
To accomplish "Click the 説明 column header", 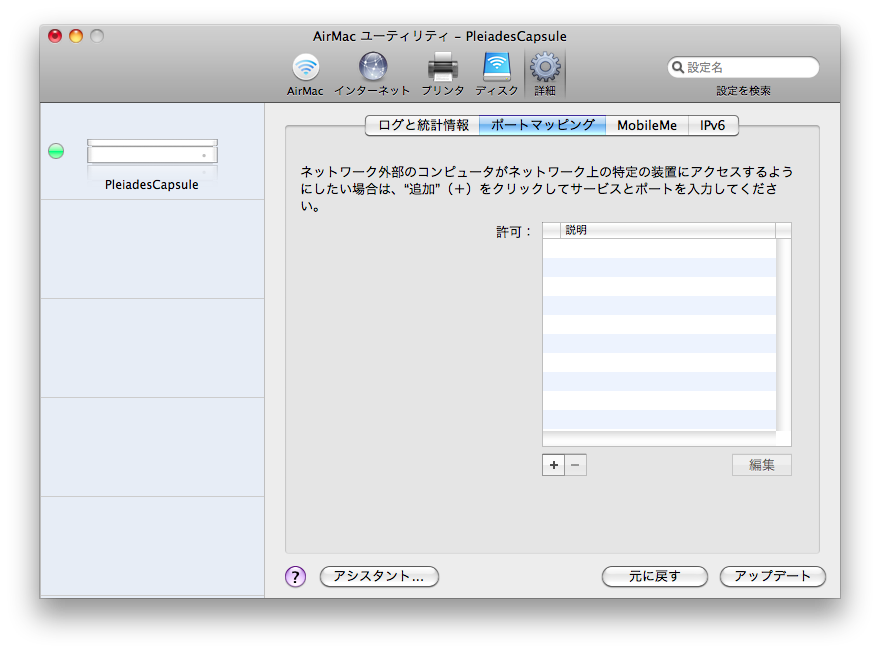I will [667, 230].
